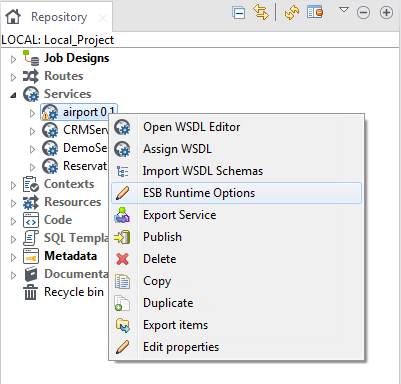401x384 pixels.
Task: Select the Services tree item
Action: 67,94
